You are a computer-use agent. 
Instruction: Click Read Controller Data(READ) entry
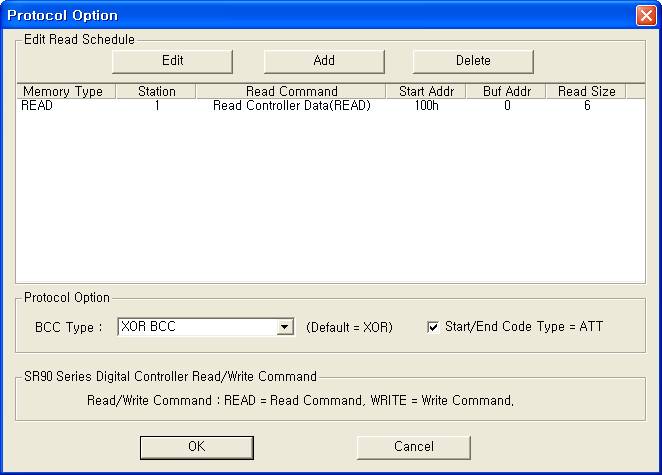pyautogui.click(x=291, y=105)
